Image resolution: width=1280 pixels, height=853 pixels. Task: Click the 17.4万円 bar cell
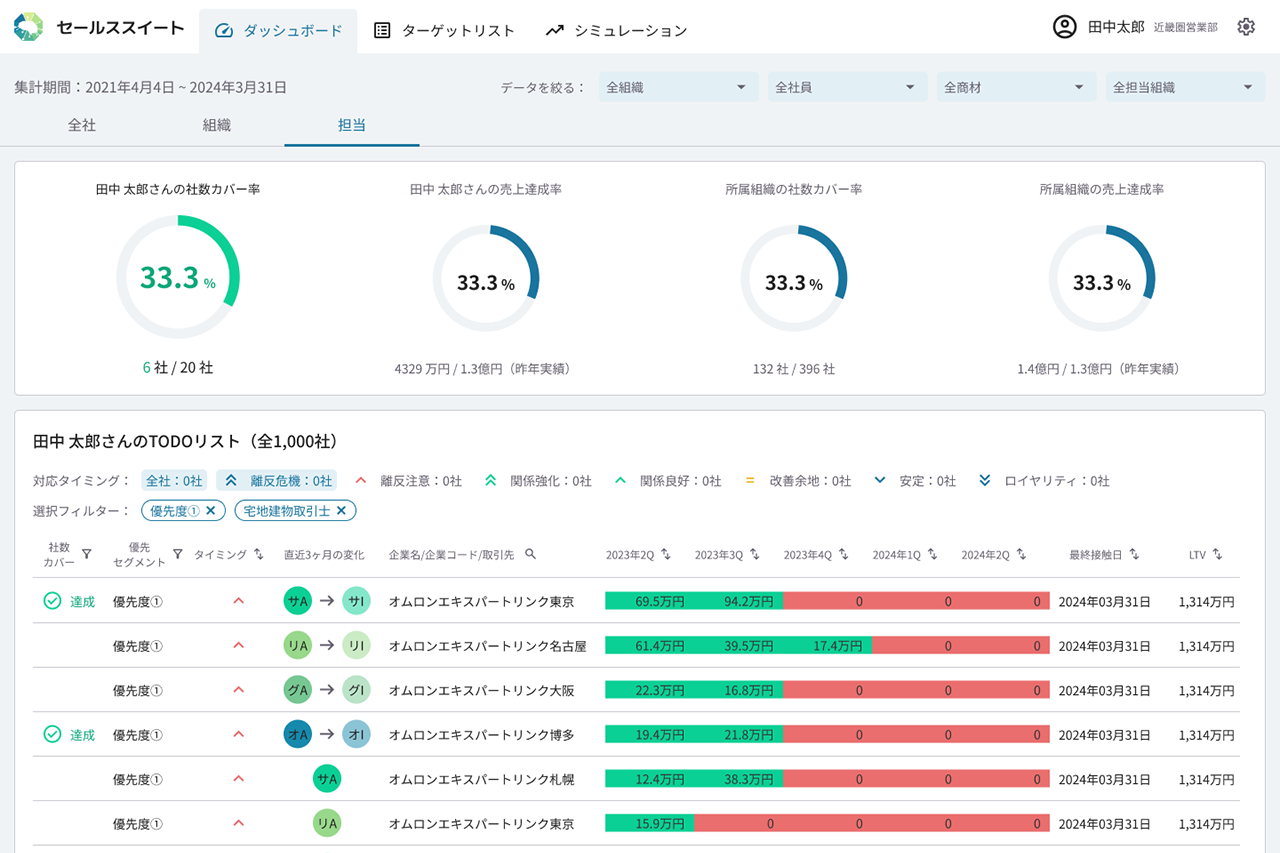pos(828,646)
